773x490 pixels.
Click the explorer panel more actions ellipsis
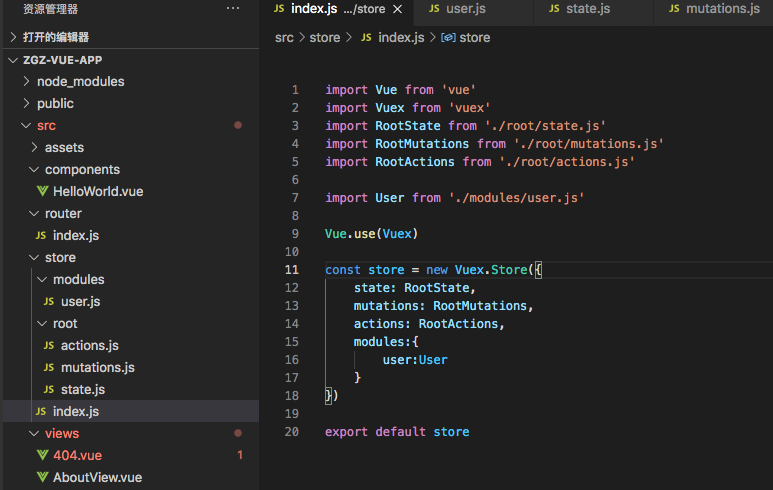(x=233, y=9)
